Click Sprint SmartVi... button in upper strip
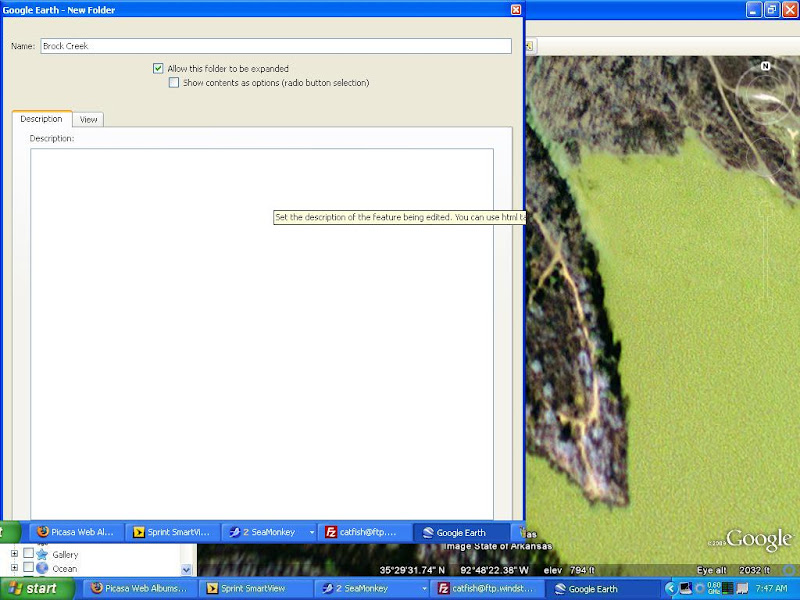Image resolution: width=800 pixels, height=600 pixels. tap(172, 532)
